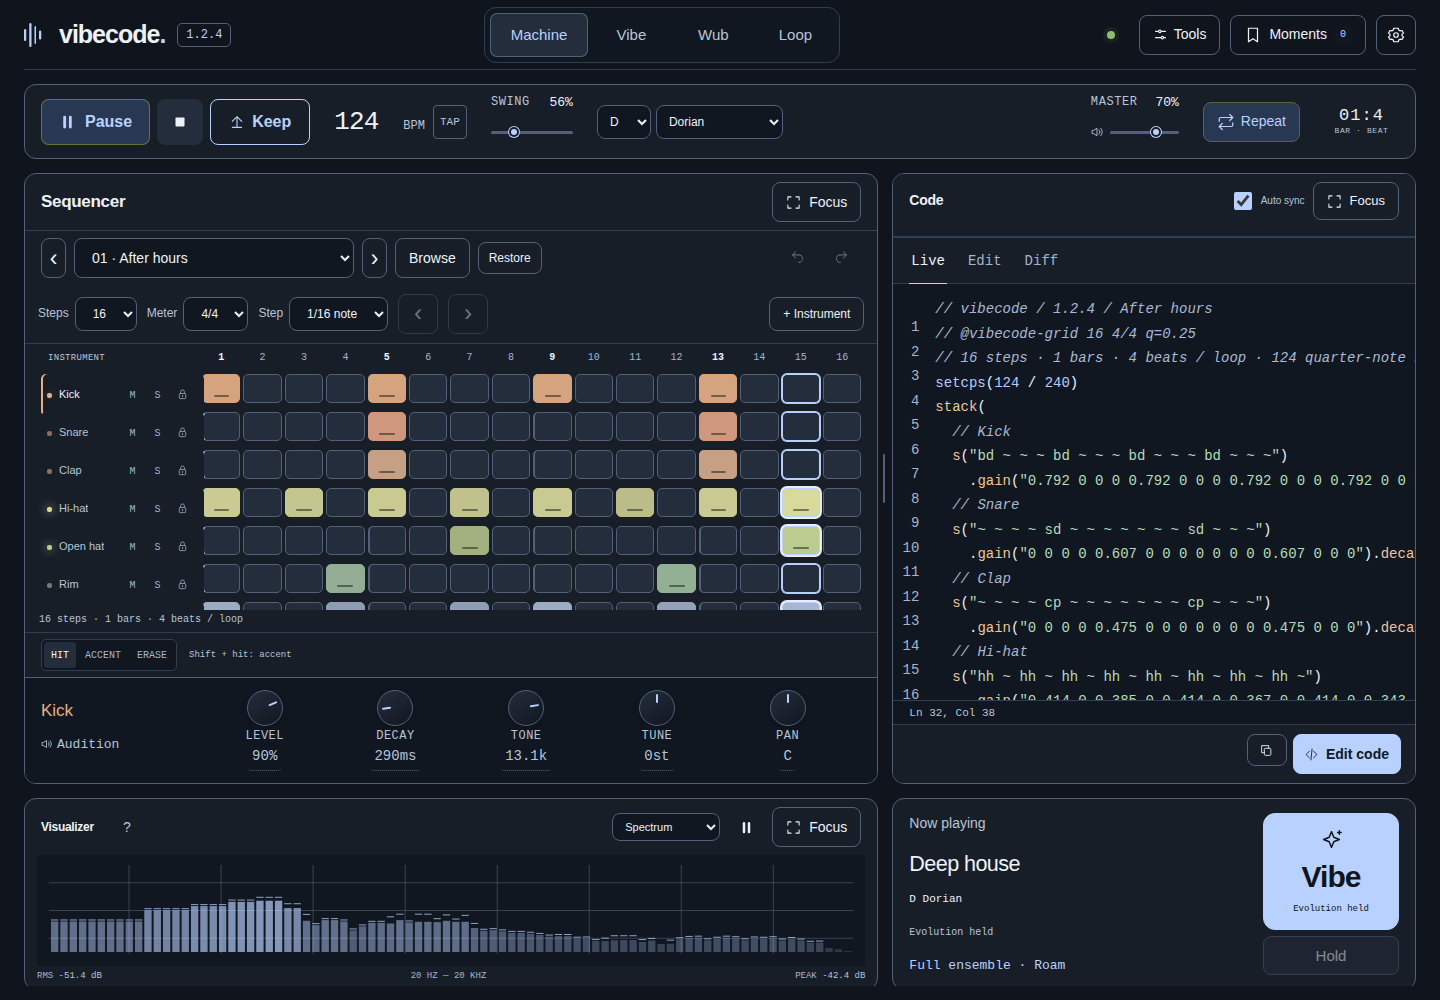The height and width of the screenshot is (1000, 1440).
Task: Go to next pattern with right chevron
Action: [374, 258]
